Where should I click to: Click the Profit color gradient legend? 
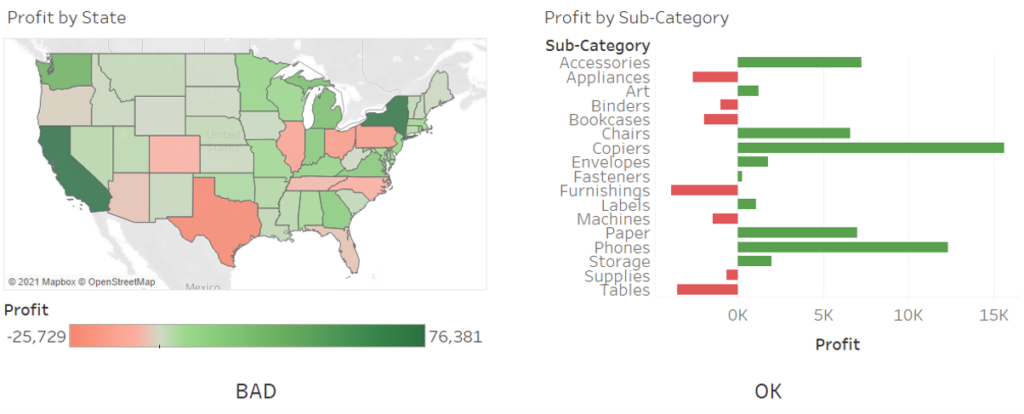tap(247, 336)
